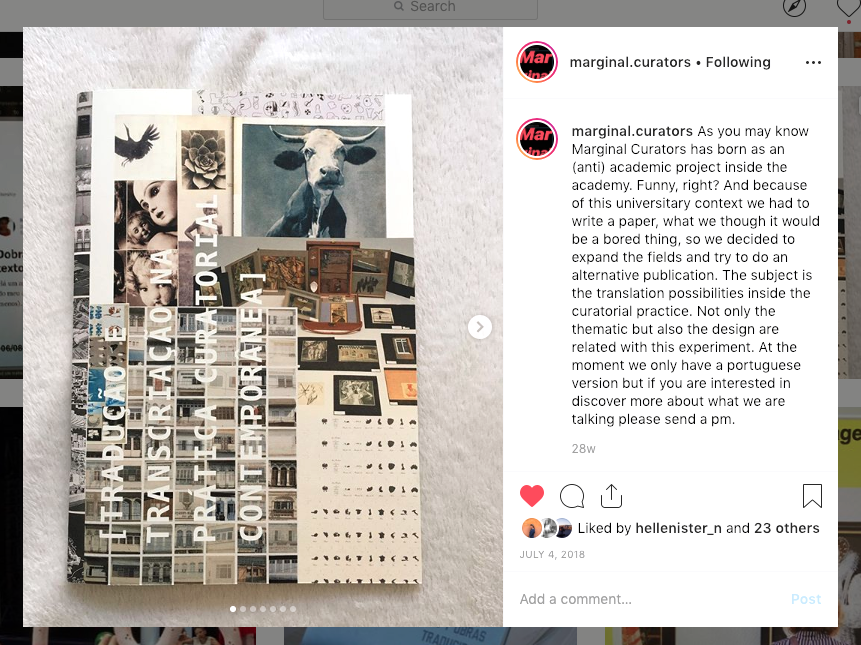Open the hellenister_n profile link
Screen dimensions: 861x645
click(678, 528)
